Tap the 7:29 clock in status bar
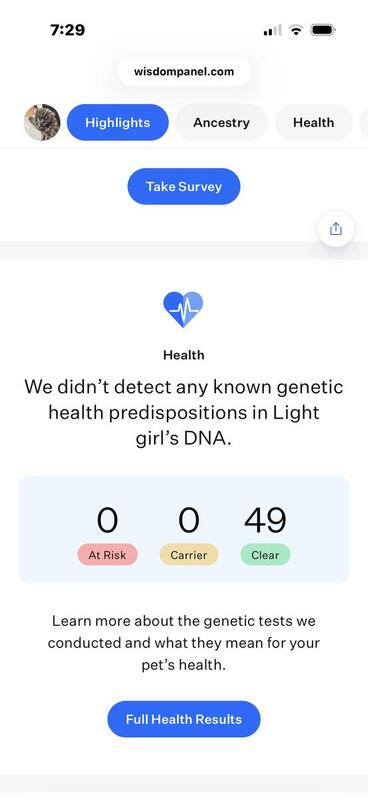Image resolution: width=368 pixels, height=800 pixels. (67, 30)
